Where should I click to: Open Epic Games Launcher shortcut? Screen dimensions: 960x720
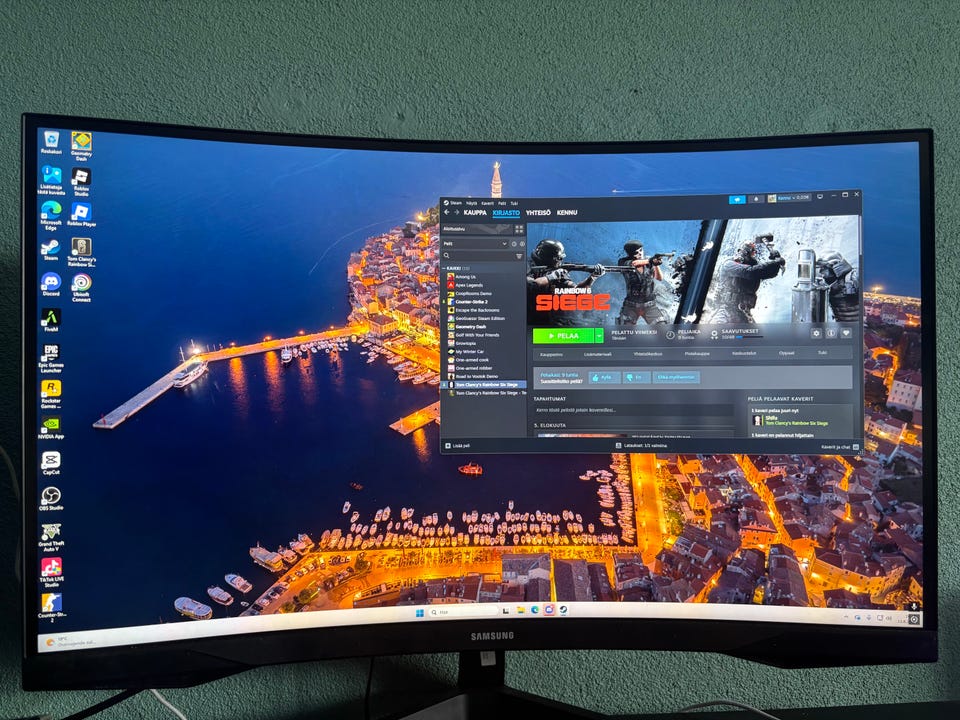51,358
